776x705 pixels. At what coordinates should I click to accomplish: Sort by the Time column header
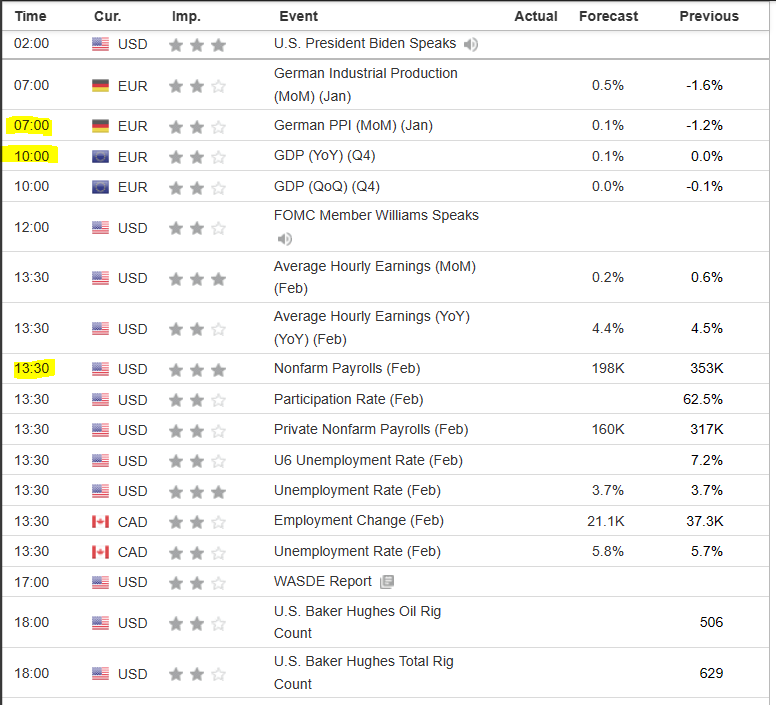[31, 16]
